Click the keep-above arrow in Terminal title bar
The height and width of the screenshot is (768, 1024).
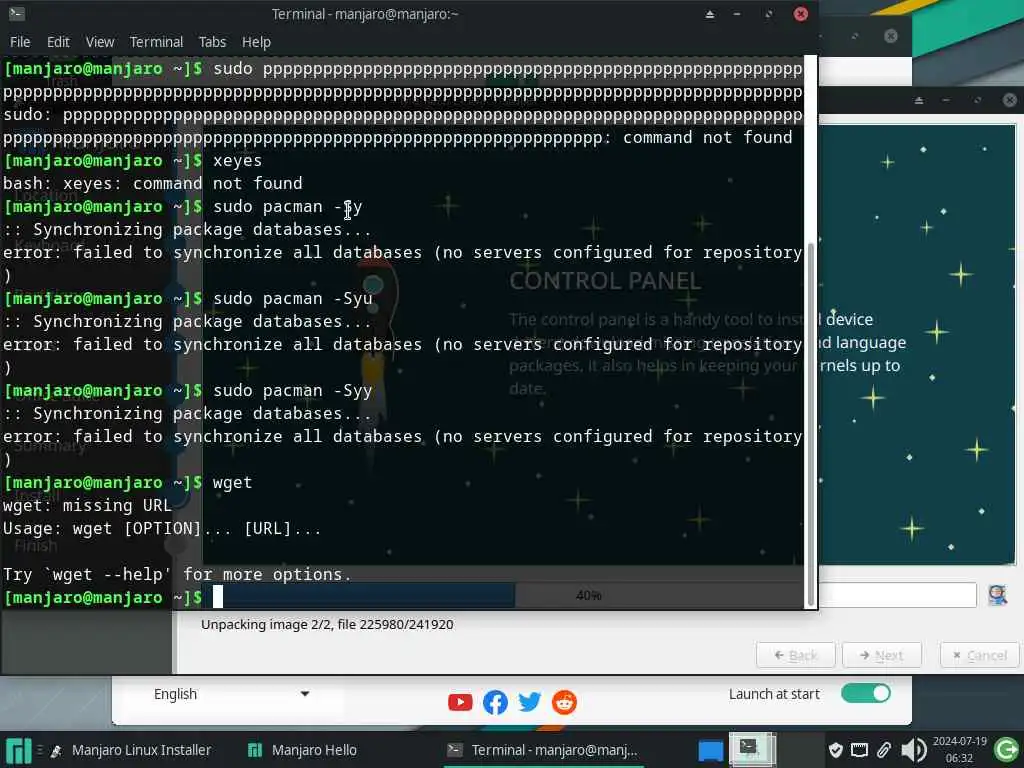click(710, 14)
